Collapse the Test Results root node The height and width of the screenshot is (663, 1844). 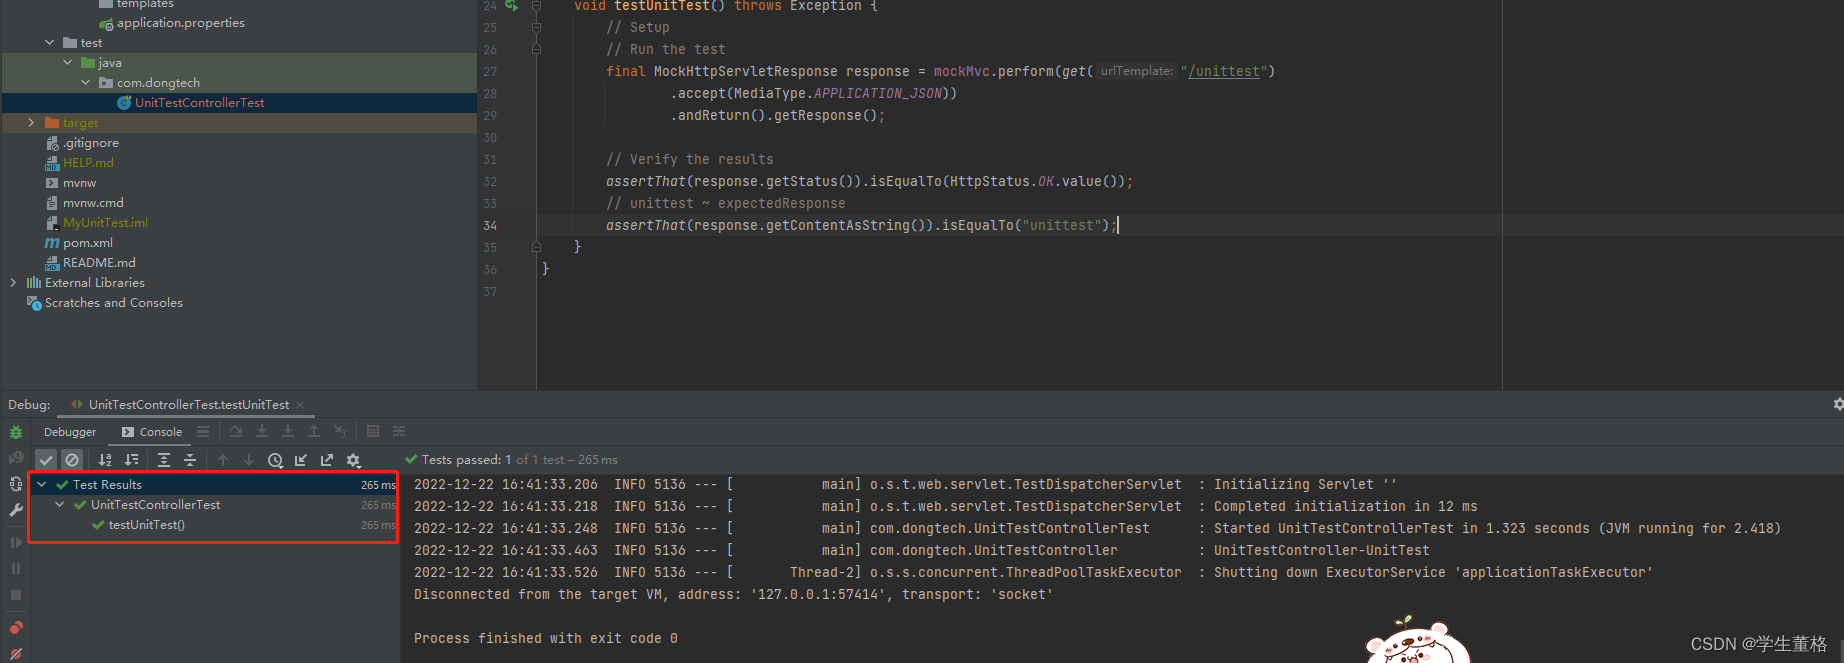pos(42,485)
